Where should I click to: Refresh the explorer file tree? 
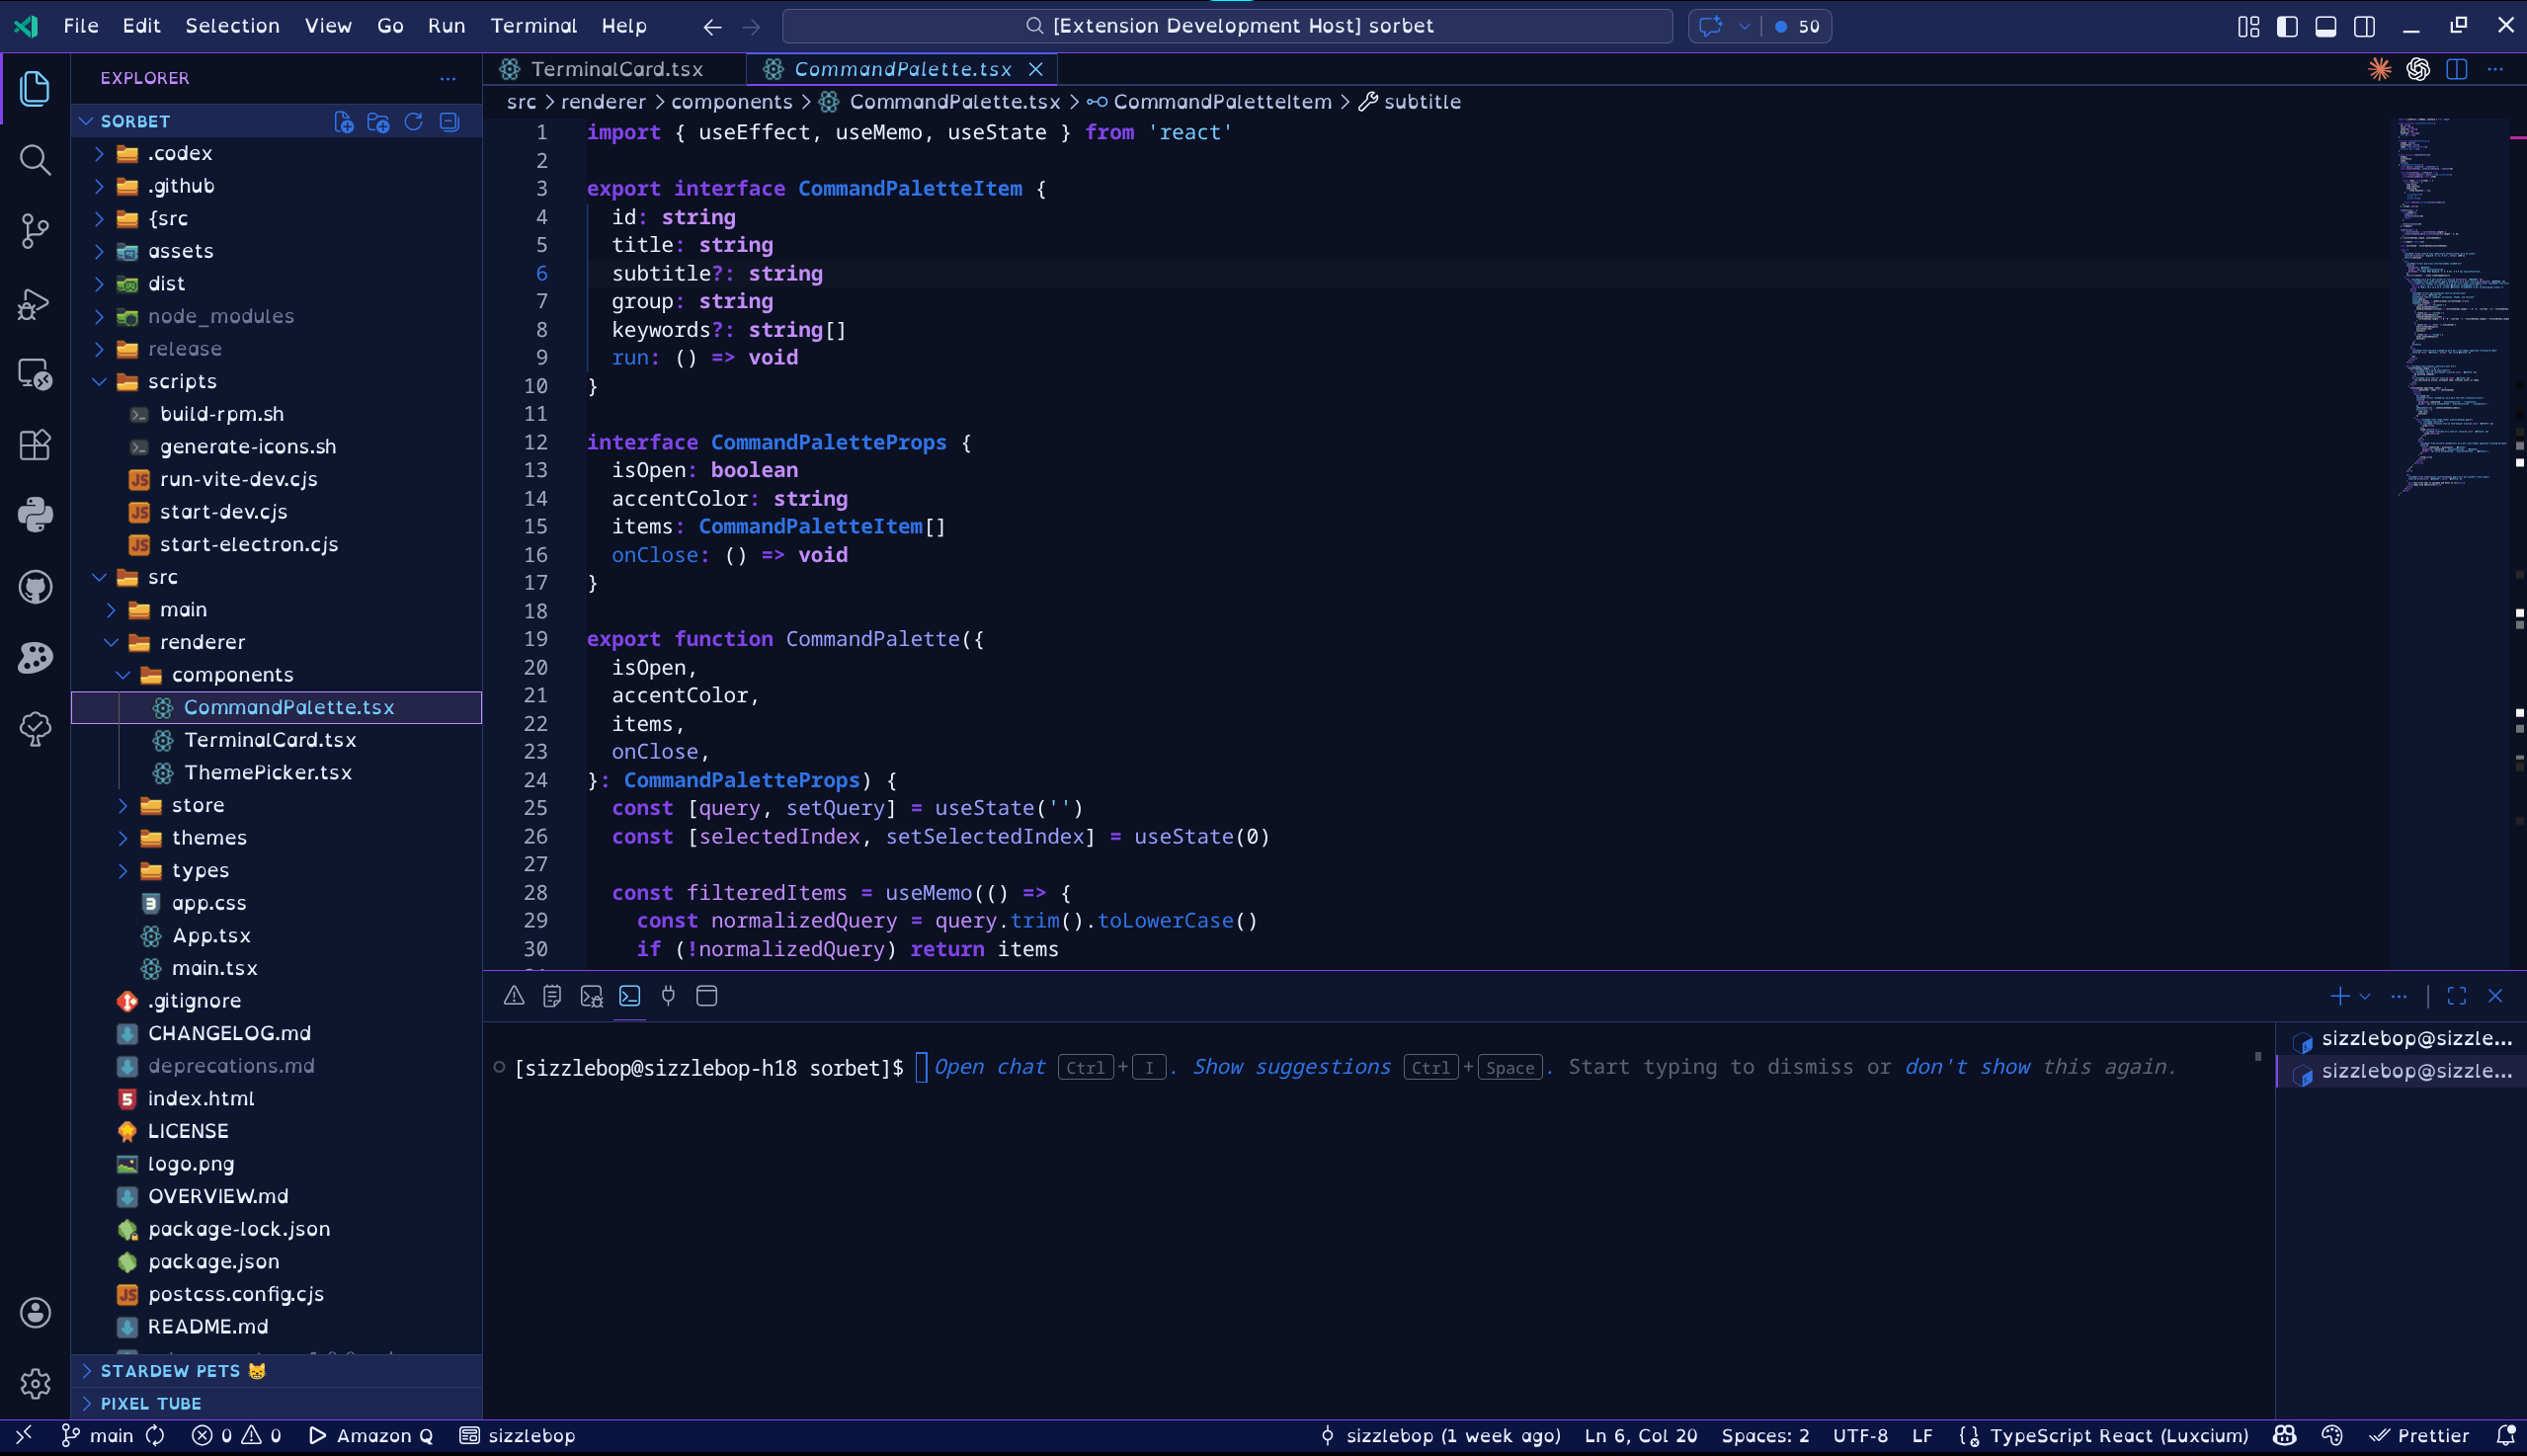point(414,122)
